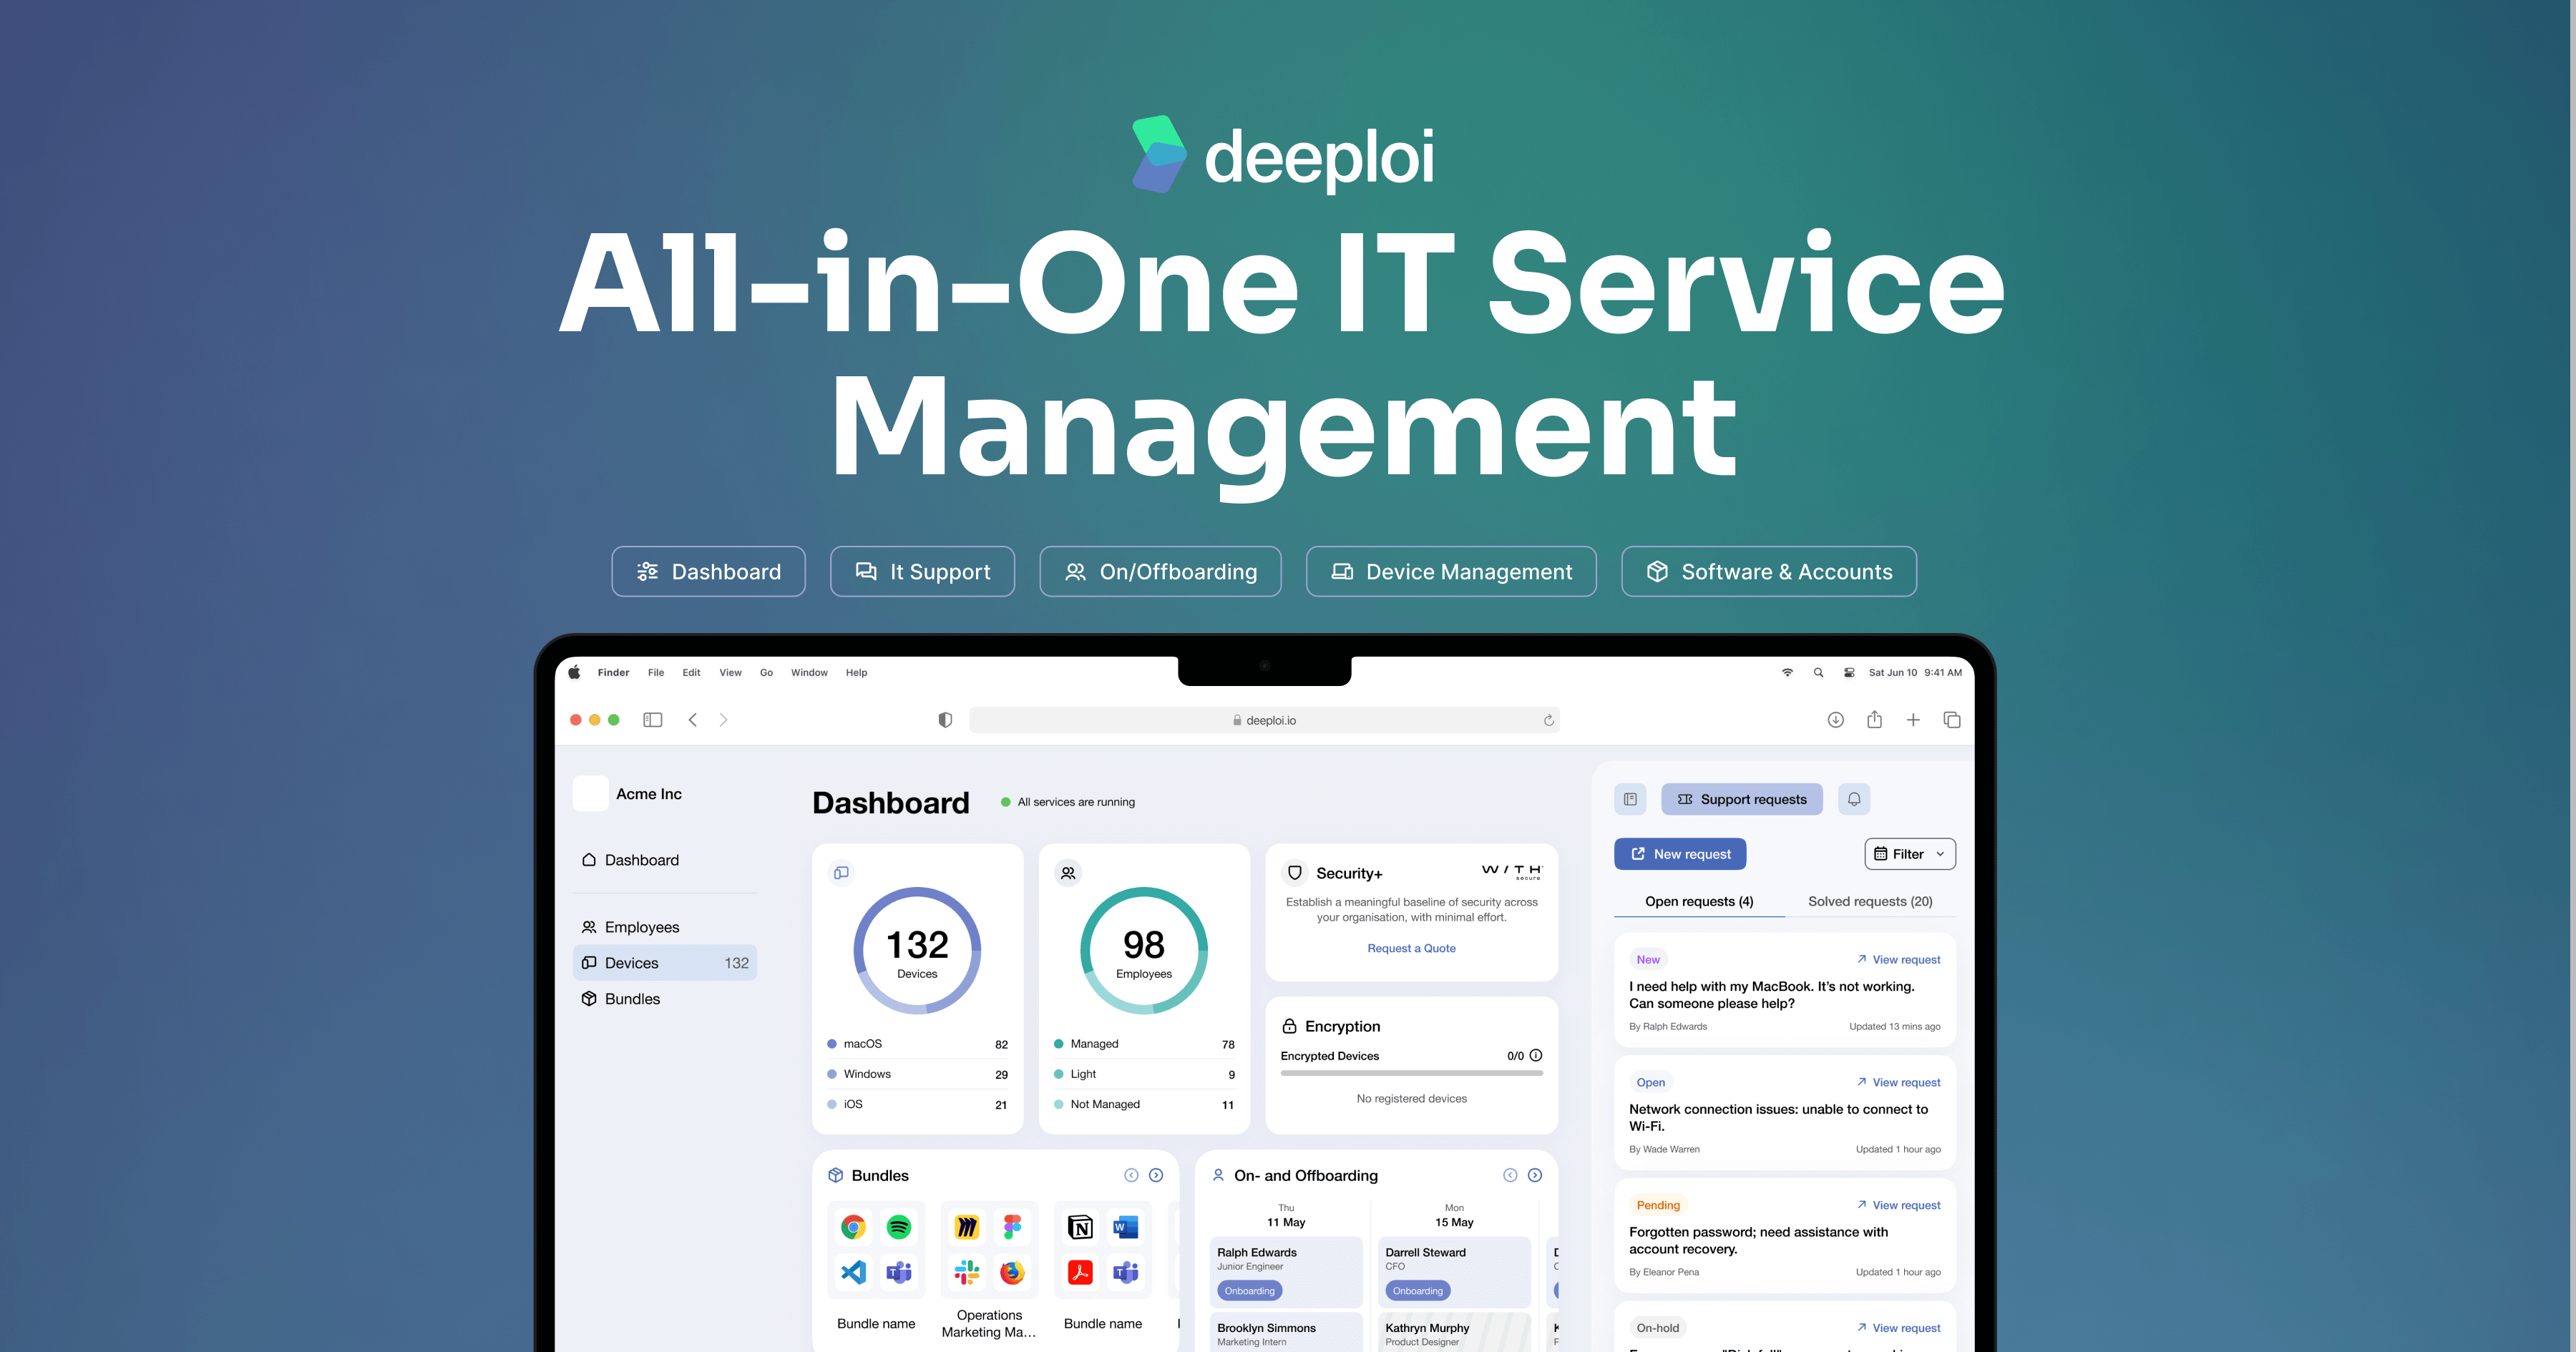This screenshot has width=2576, height=1352.
Task: Open the File menu in menu bar
Action: [x=656, y=673]
